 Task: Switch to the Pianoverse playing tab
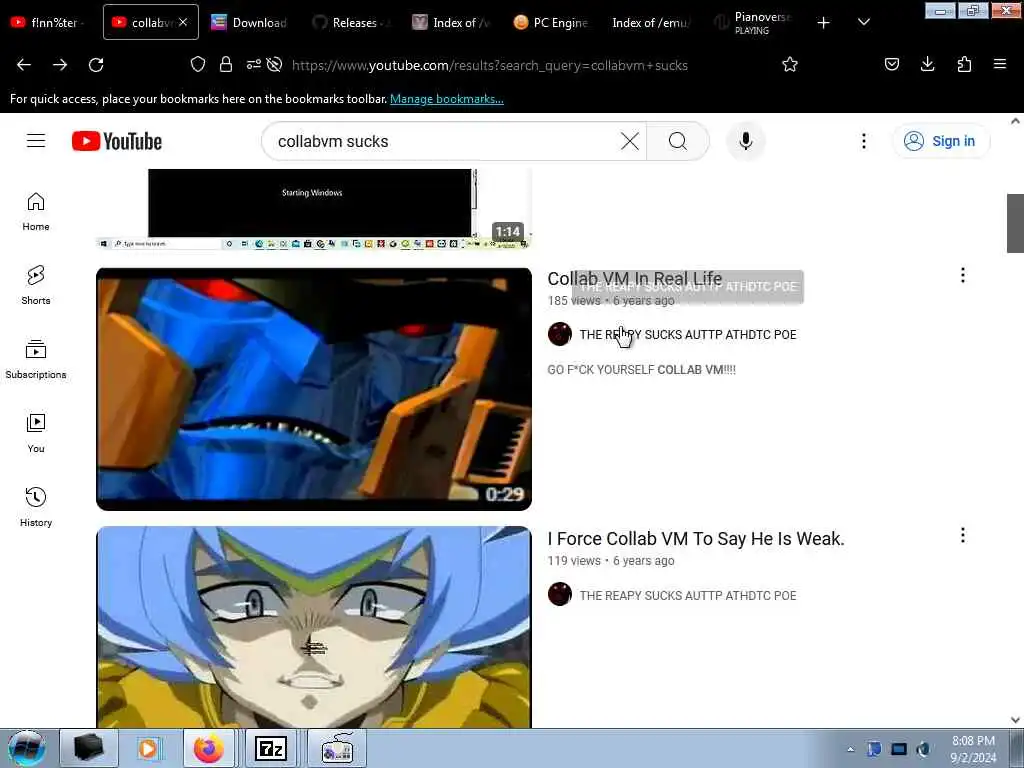[x=753, y=22]
